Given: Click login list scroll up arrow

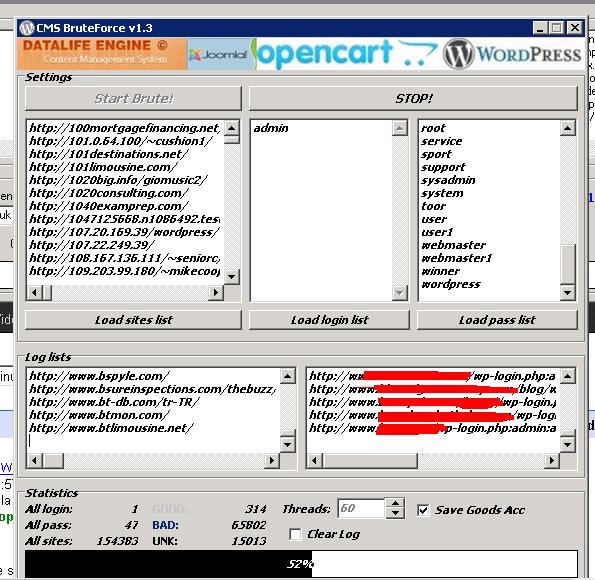Looking at the screenshot, I should click(400, 128).
